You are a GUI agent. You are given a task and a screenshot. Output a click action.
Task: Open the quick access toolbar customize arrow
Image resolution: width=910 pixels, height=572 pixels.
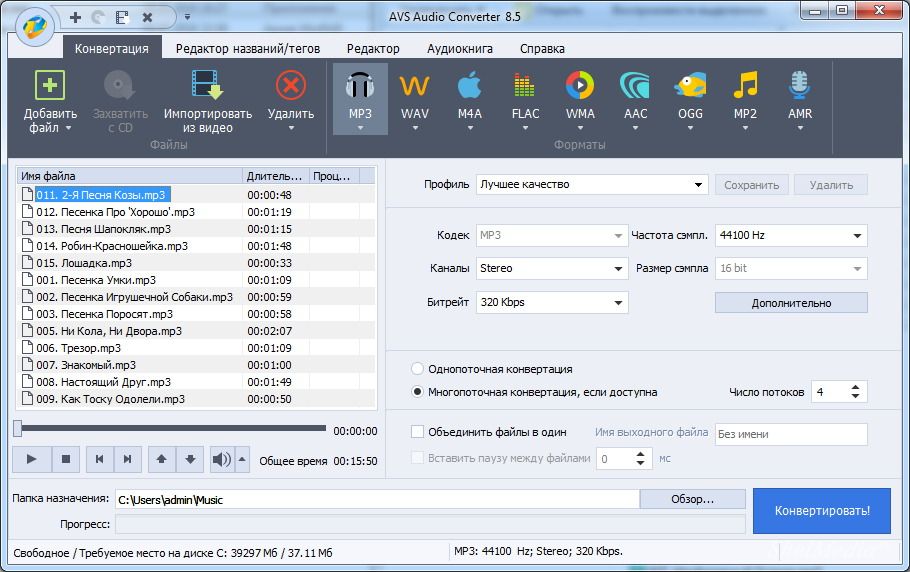tap(187, 17)
